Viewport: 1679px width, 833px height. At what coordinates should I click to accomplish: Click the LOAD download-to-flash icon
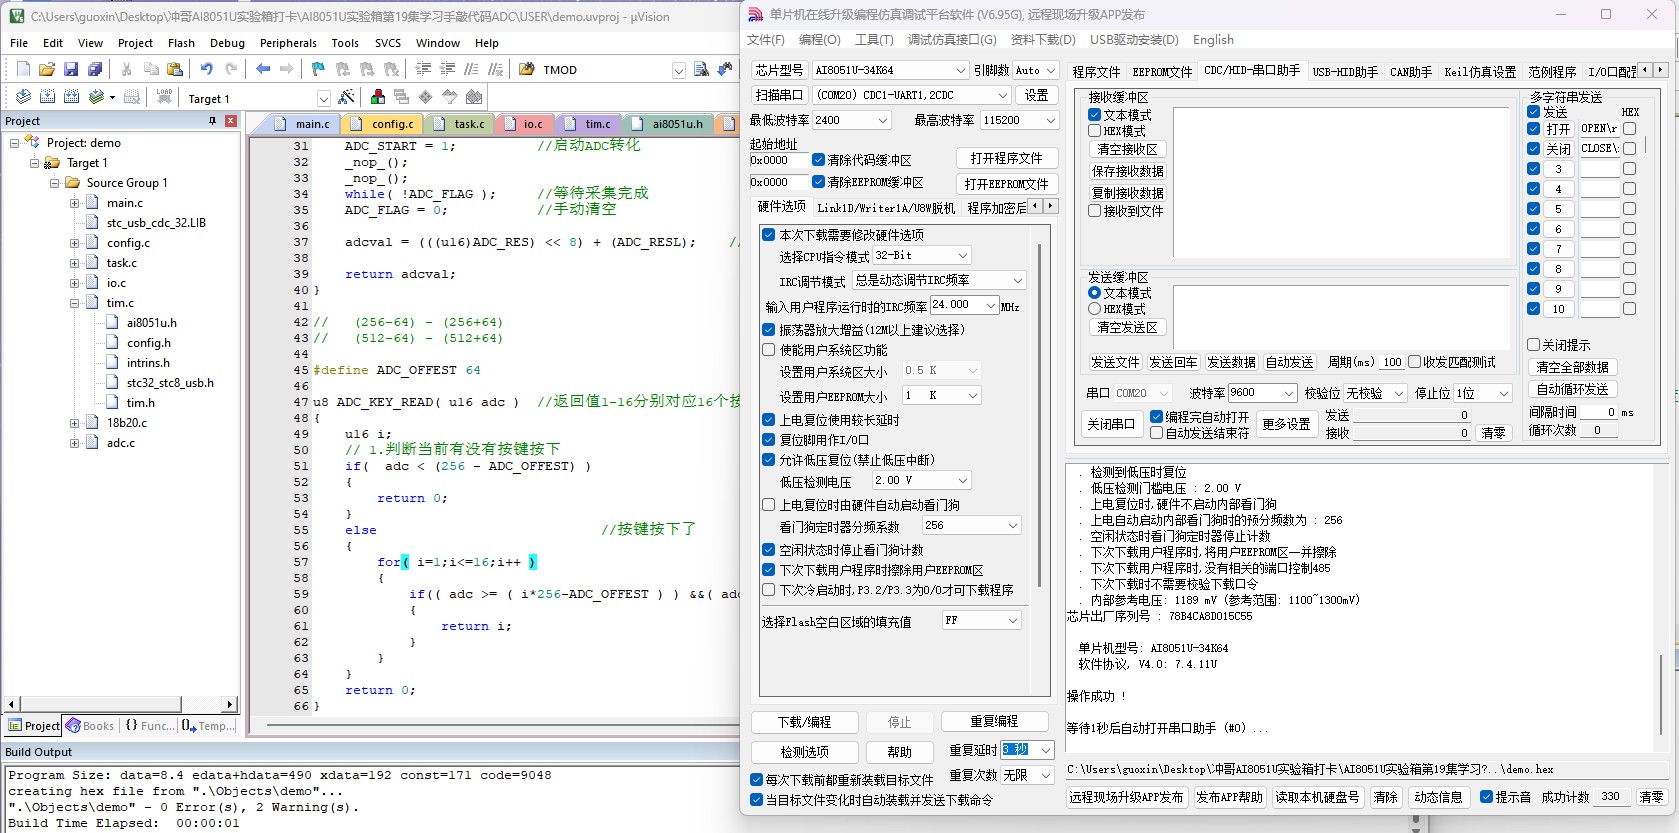tap(164, 97)
